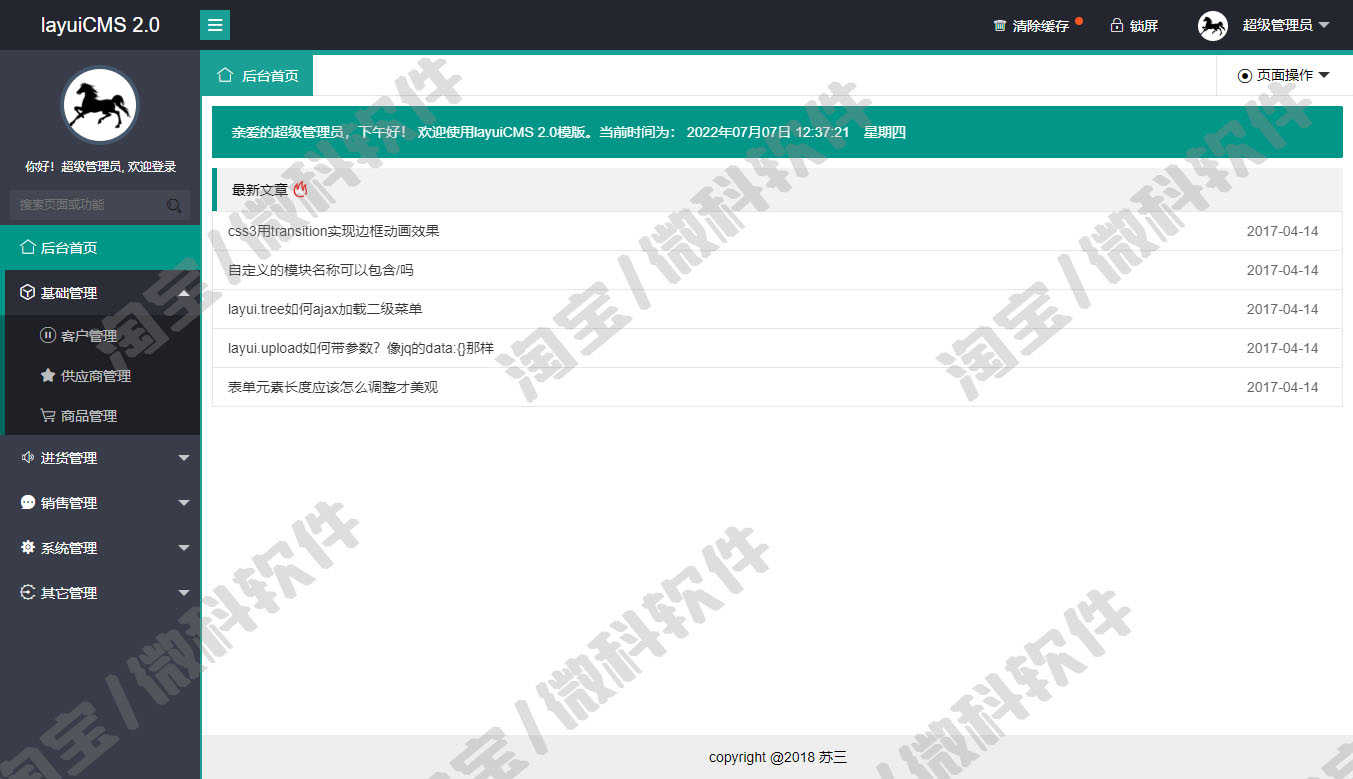Open article about css3 transition边框动画效果
This screenshot has width=1353, height=779.
[334, 231]
